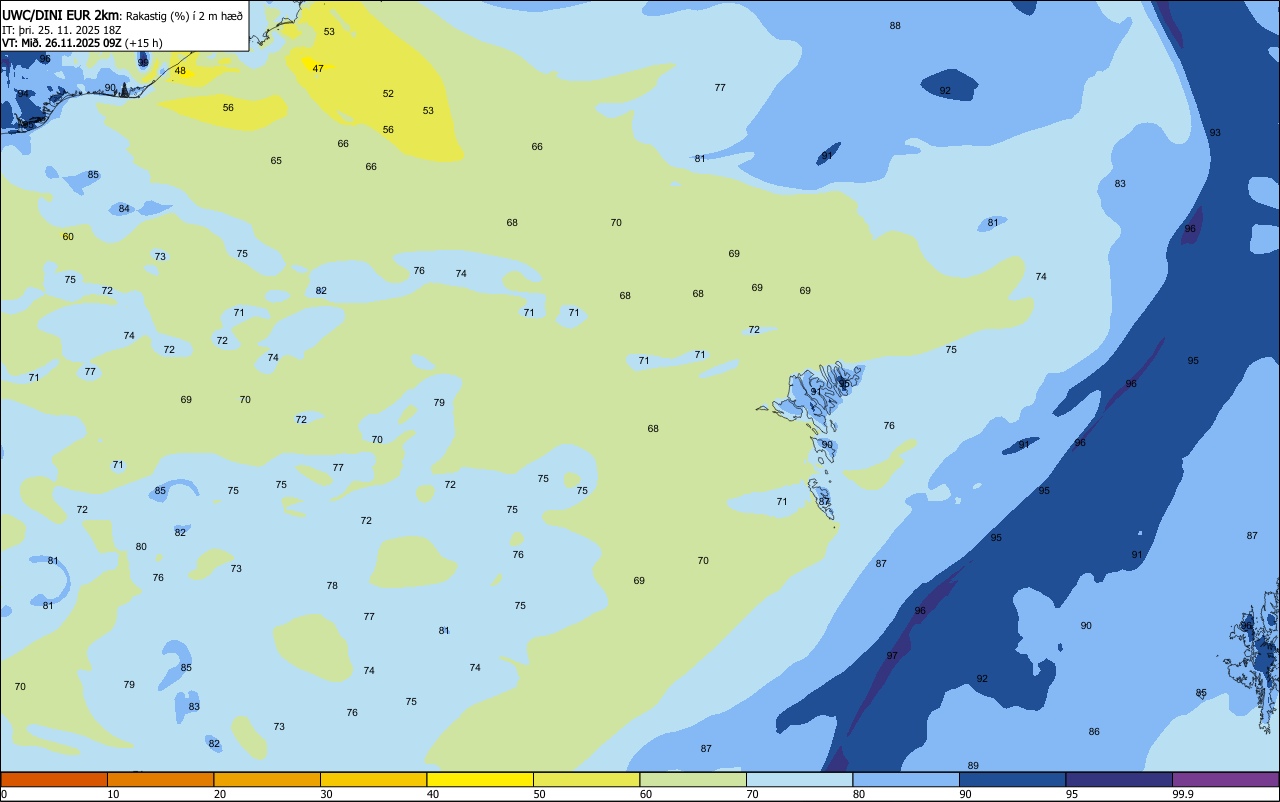Click the humidity value 84 on the map

pos(124,209)
